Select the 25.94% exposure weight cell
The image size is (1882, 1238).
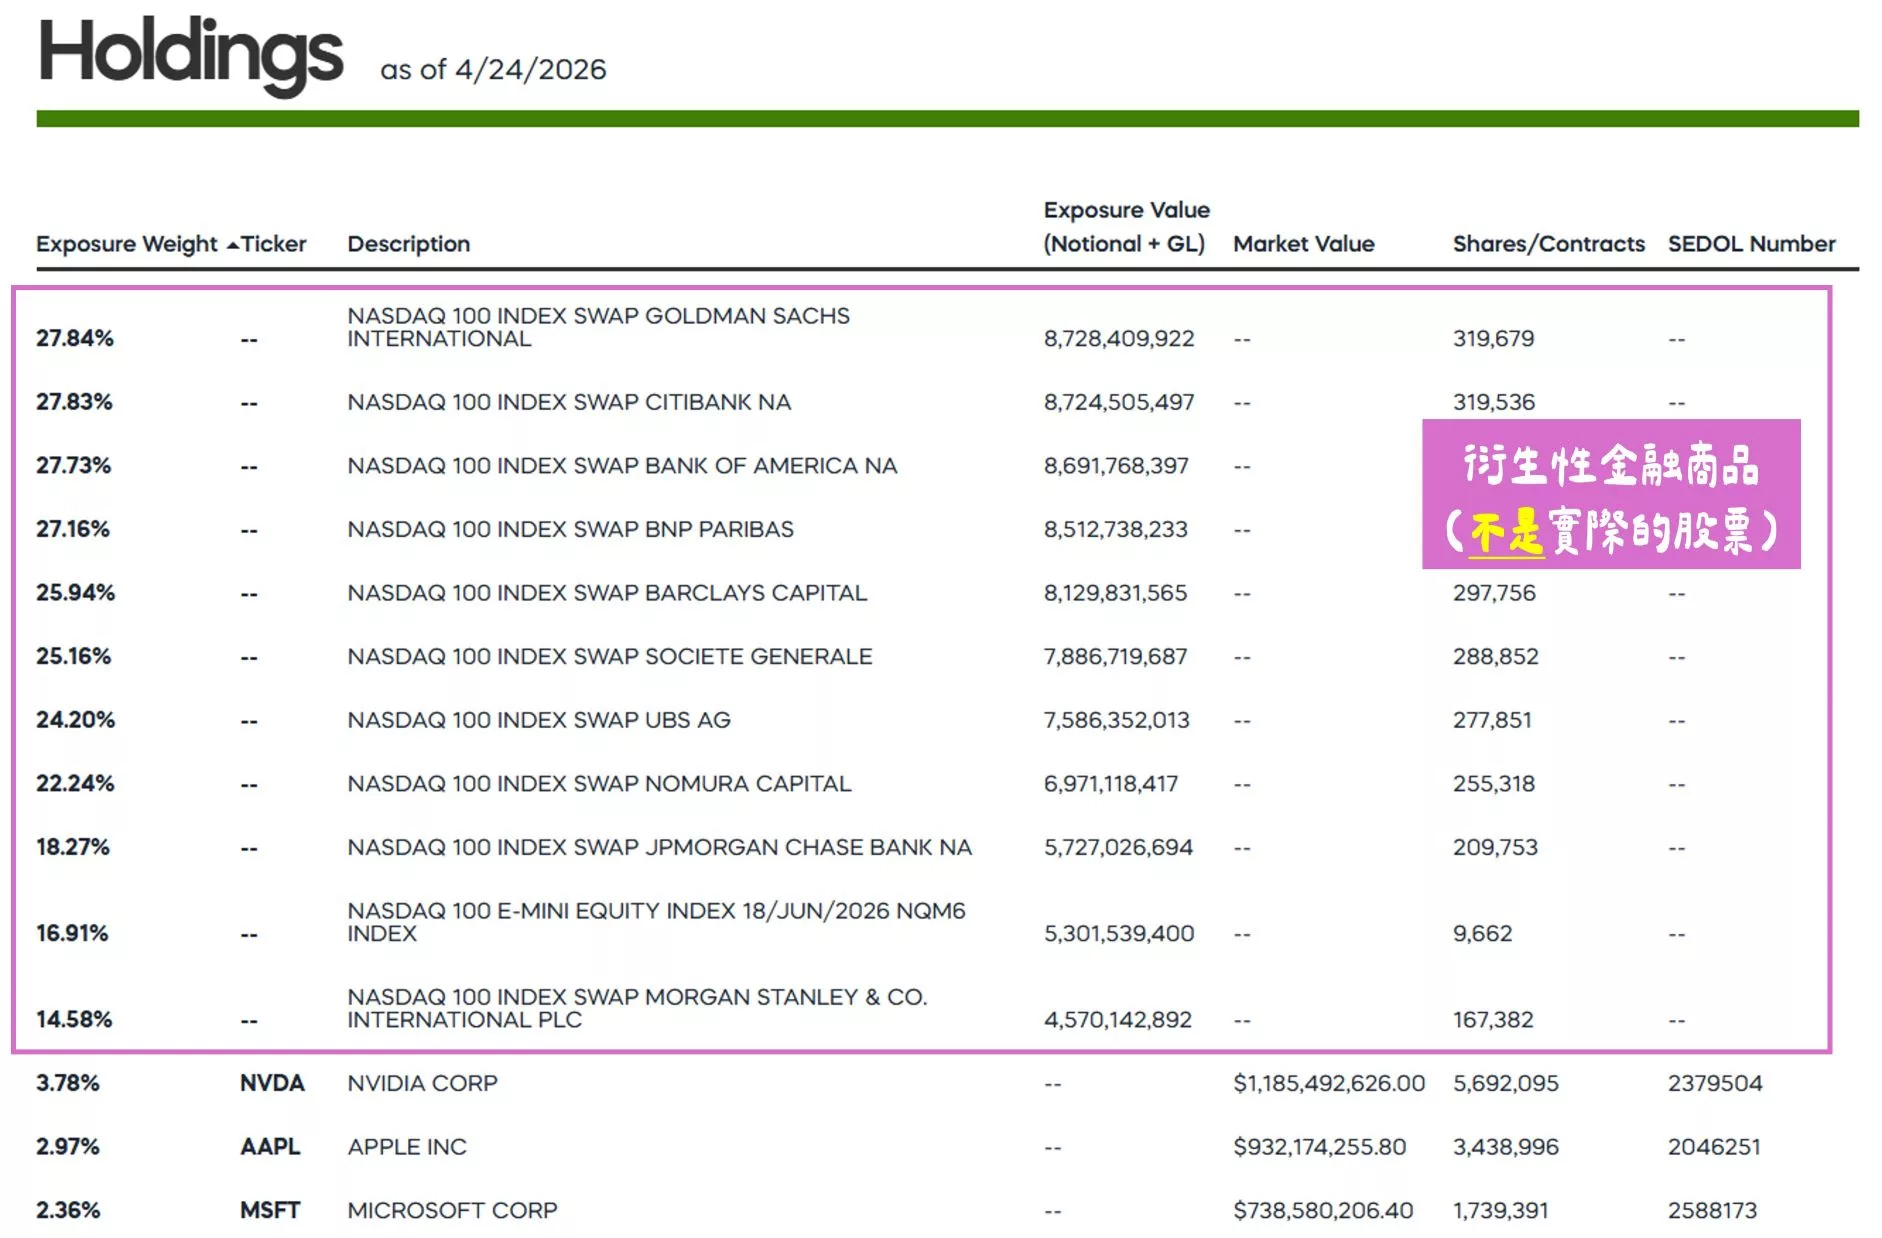click(75, 592)
